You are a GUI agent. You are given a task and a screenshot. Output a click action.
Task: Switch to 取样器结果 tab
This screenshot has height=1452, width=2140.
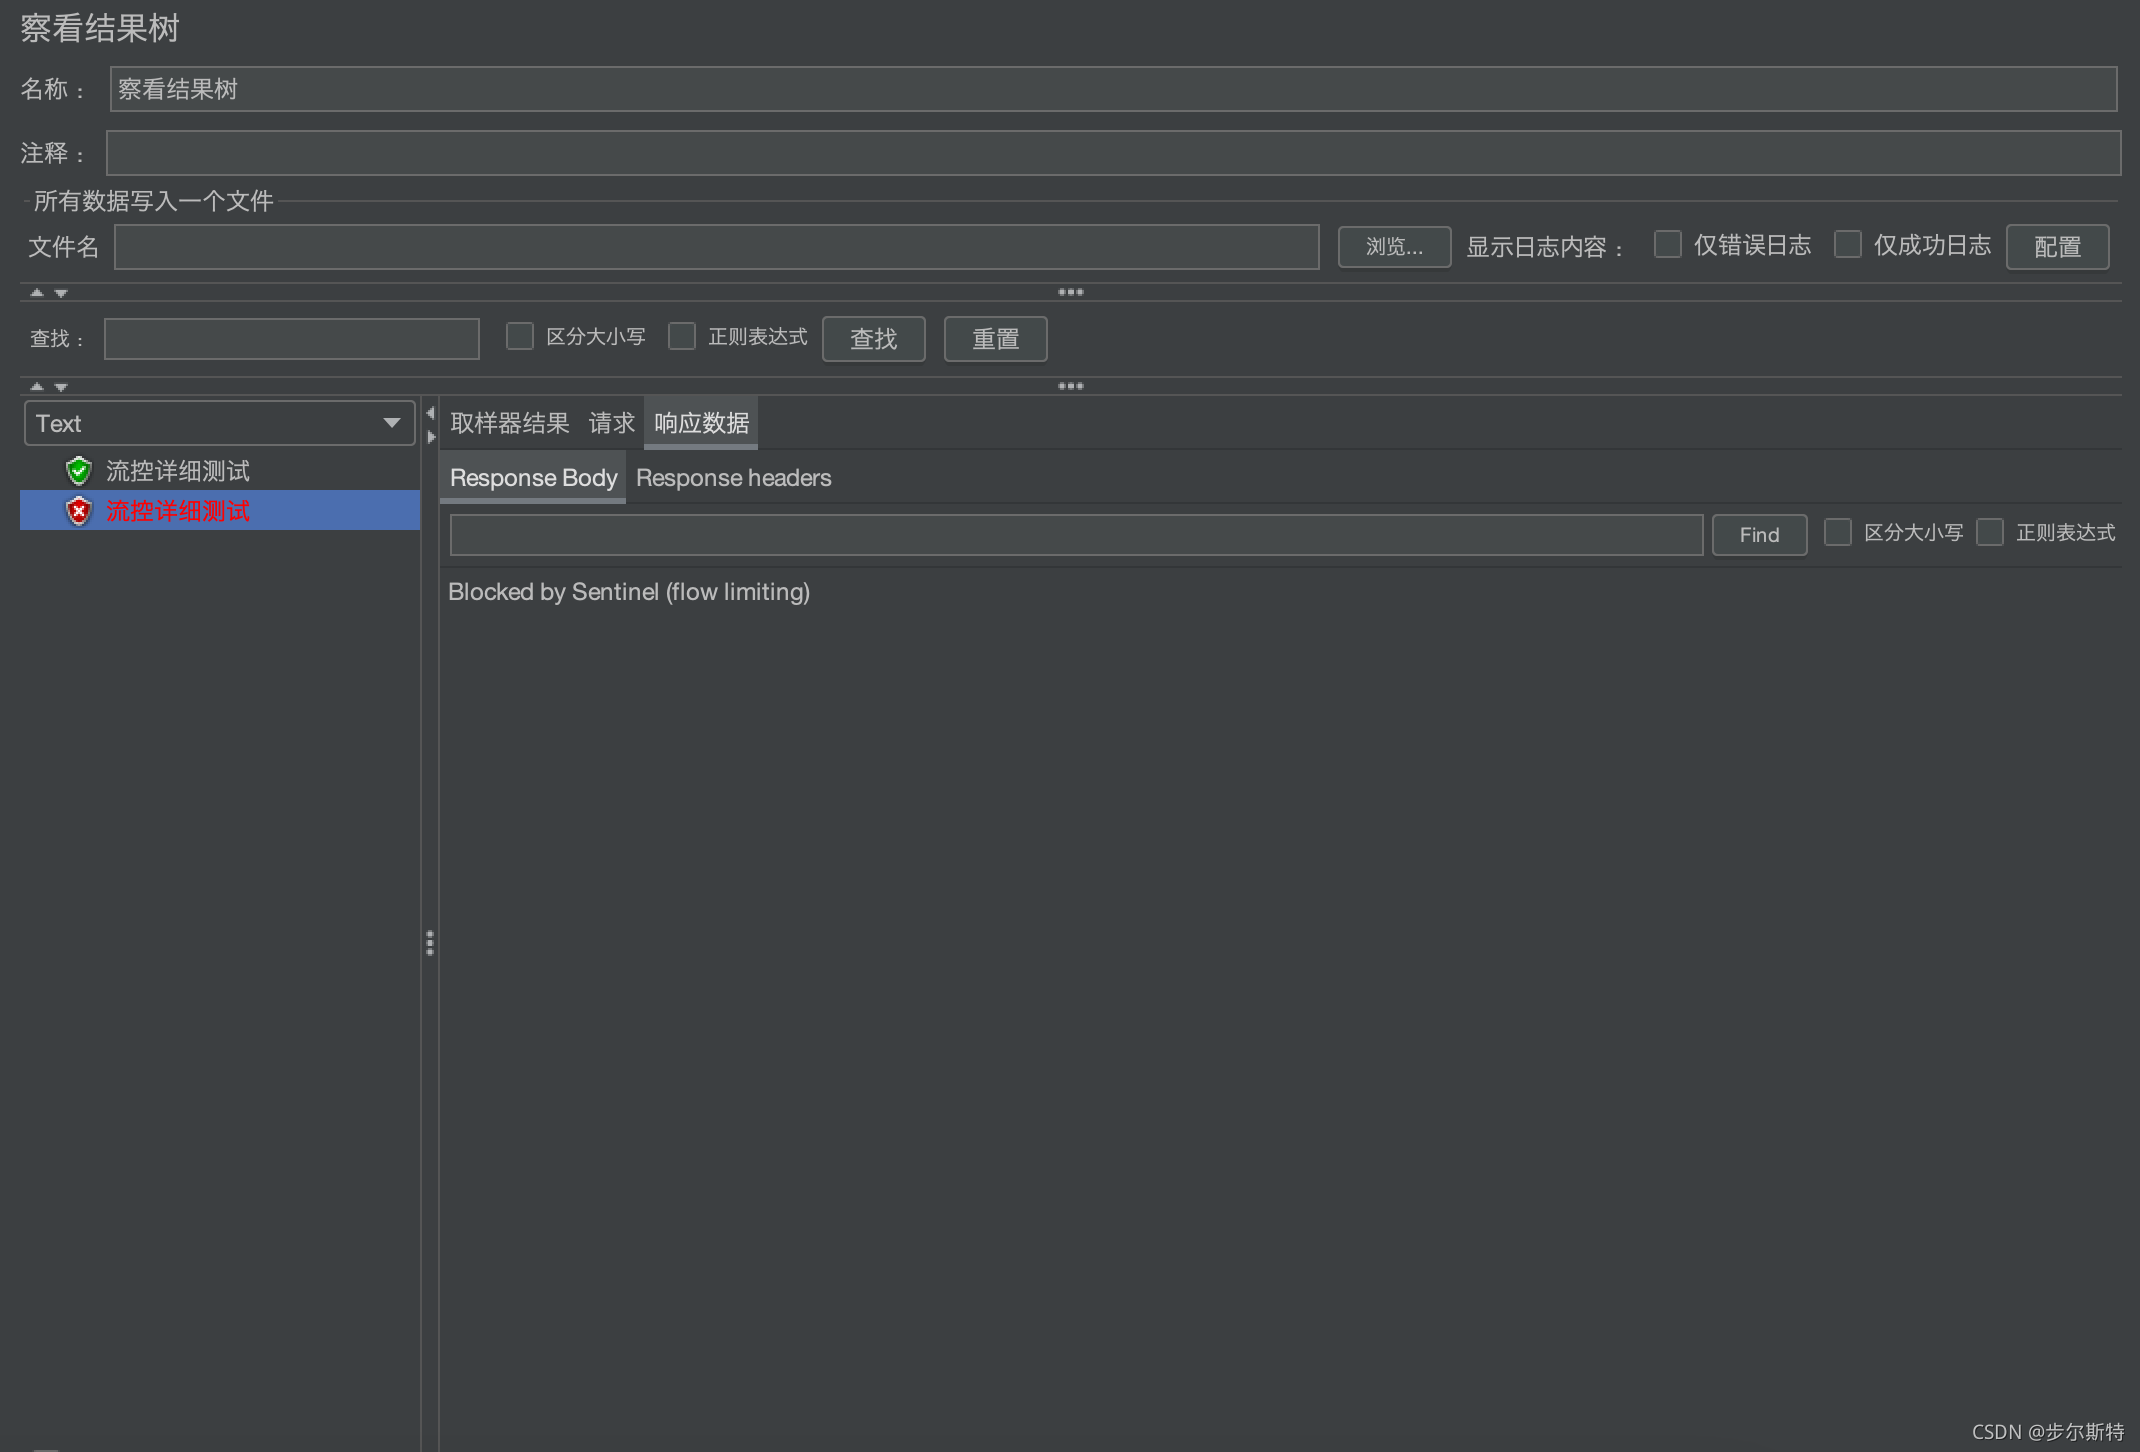click(509, 423)
